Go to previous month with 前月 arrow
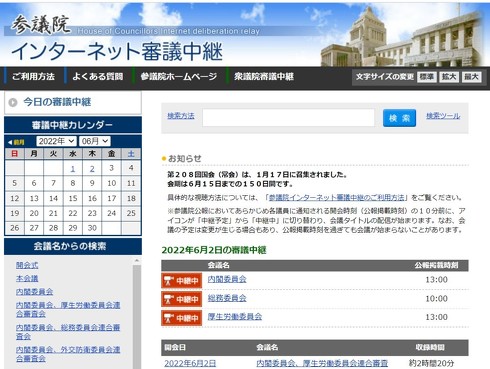The width and height of the screenshot is (490, 369). tap(16, 142)
